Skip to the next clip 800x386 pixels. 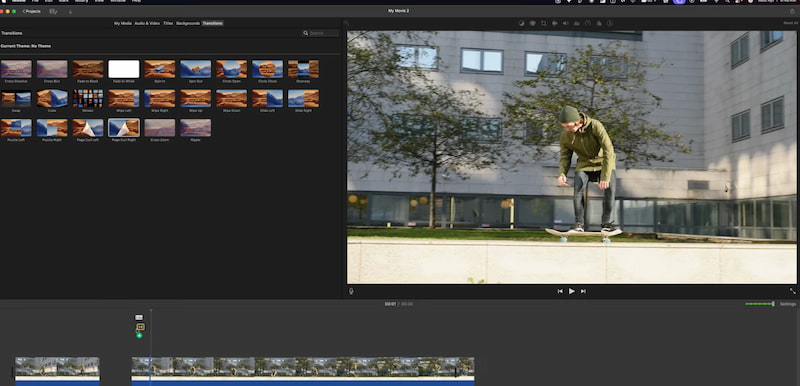coord(583,291)
